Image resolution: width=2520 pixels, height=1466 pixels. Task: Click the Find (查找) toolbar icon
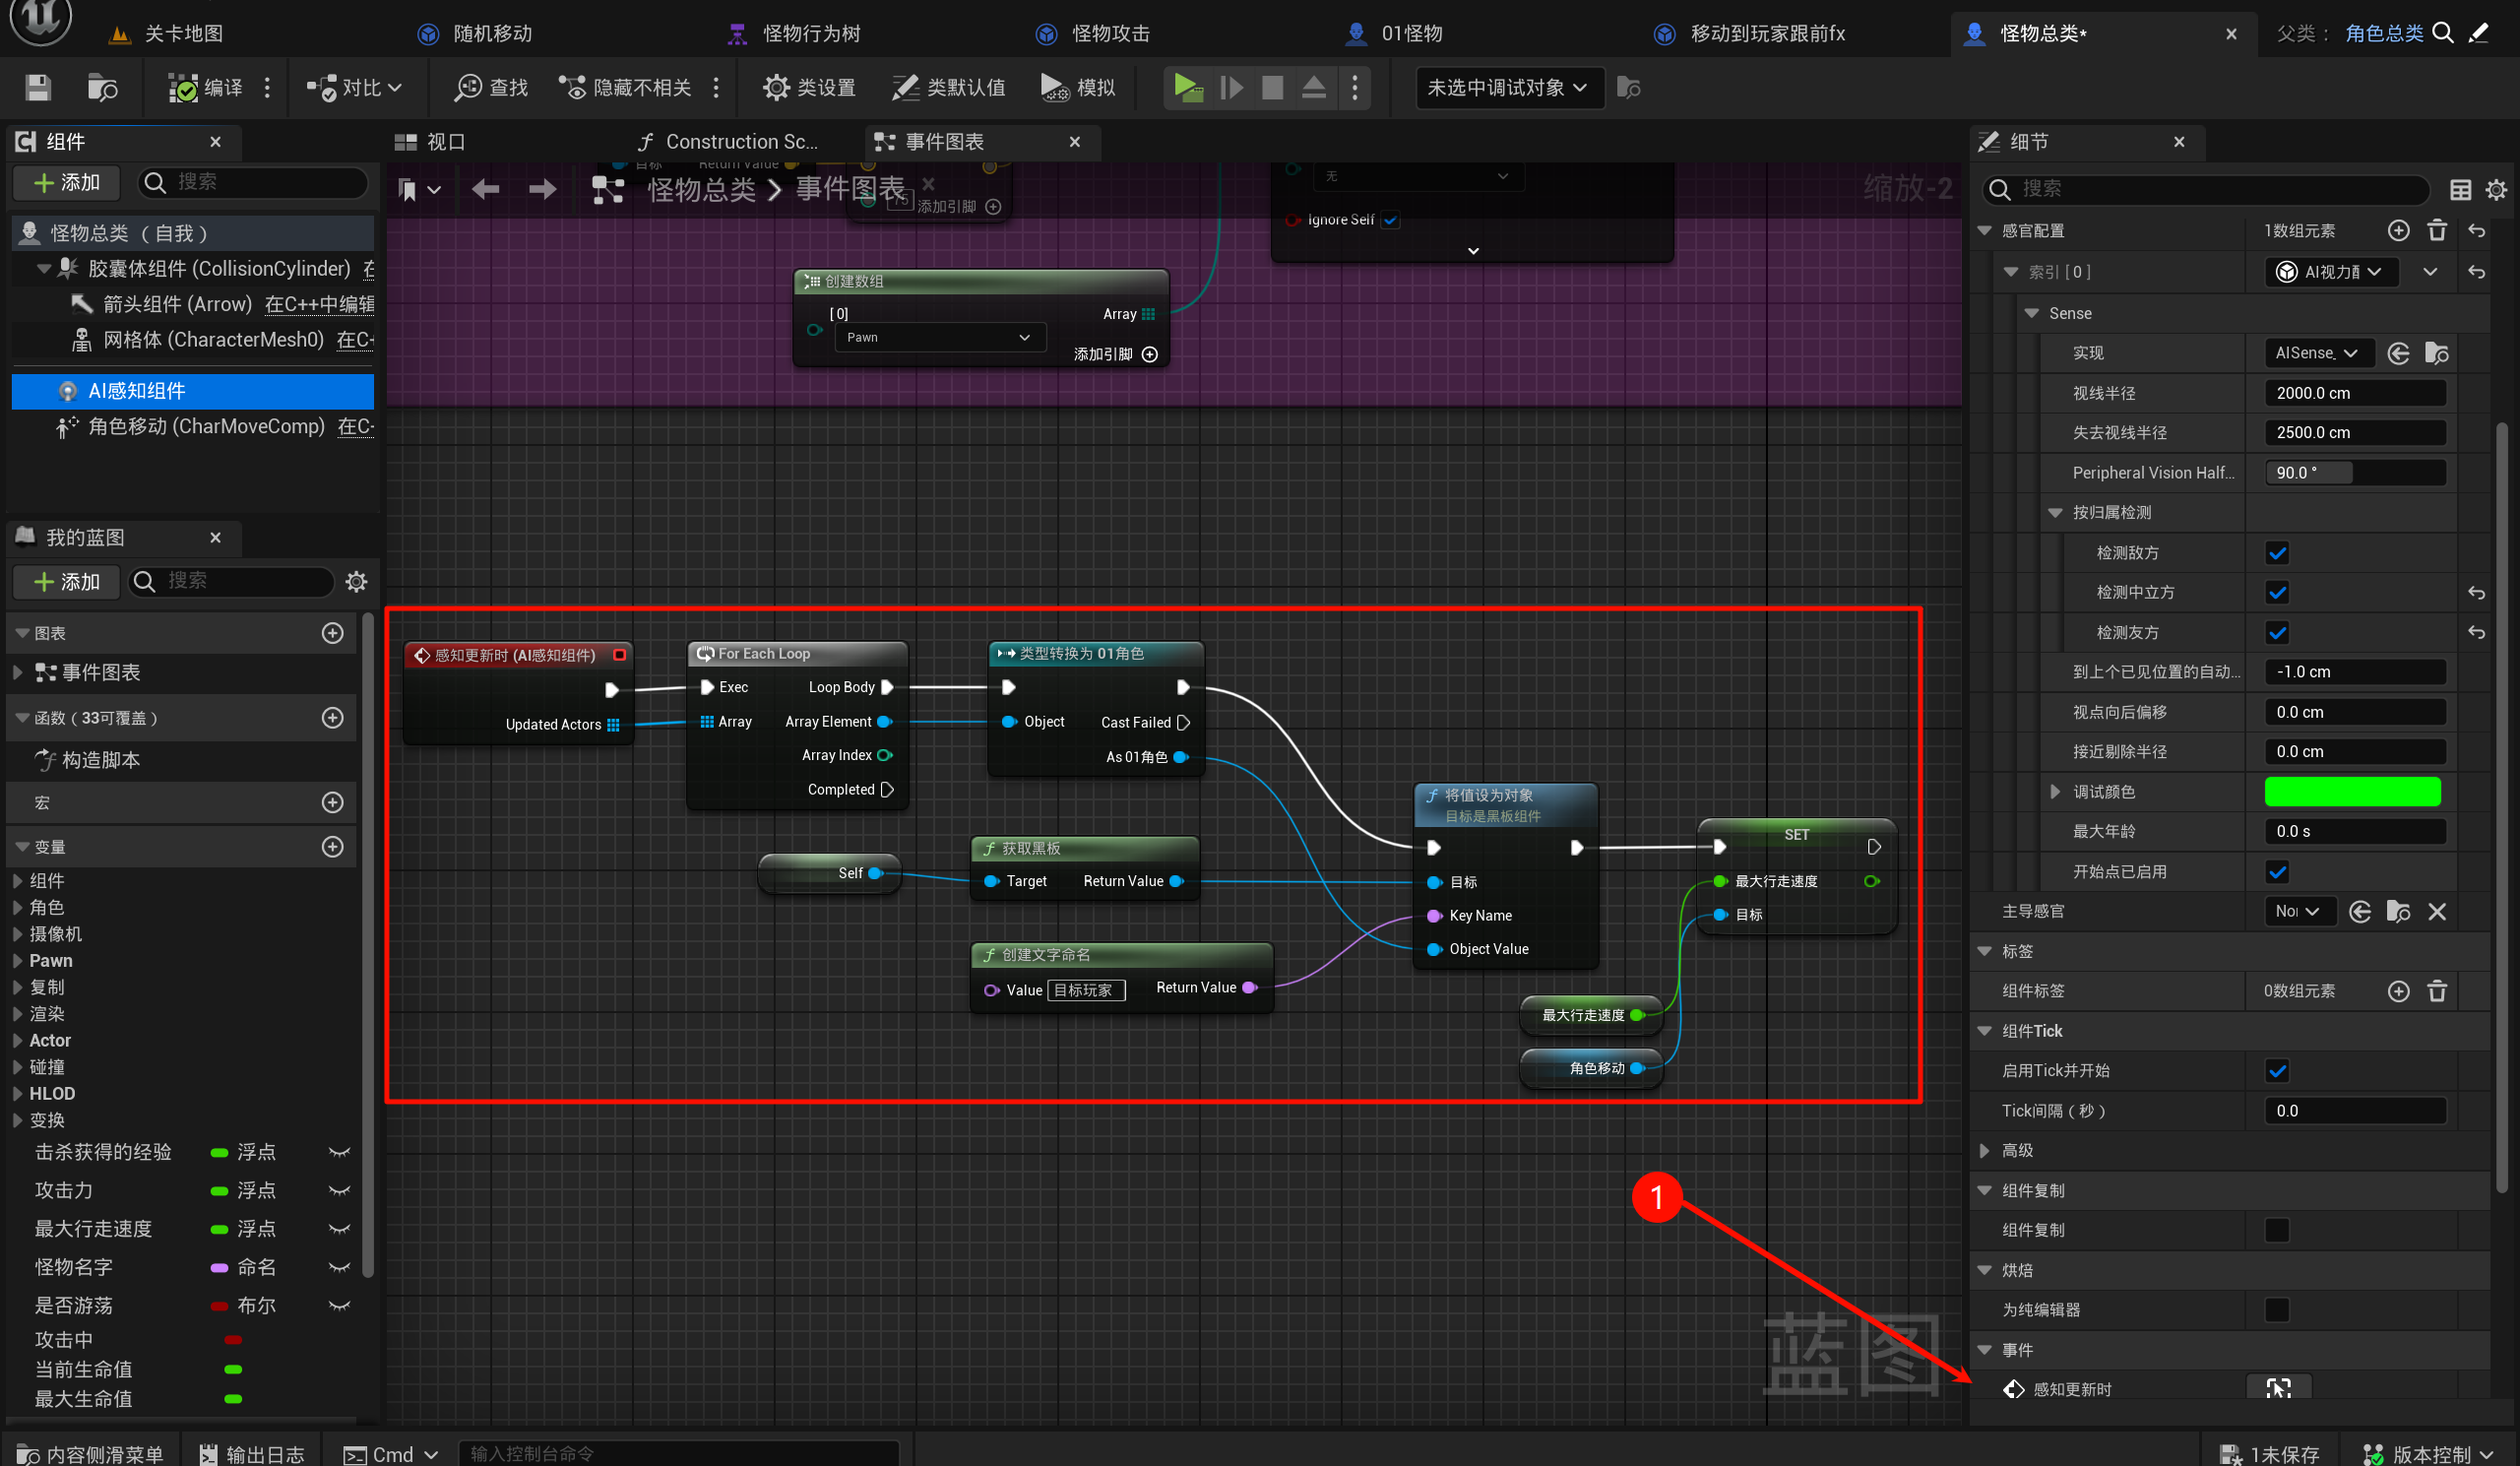[x=467, y=88]
